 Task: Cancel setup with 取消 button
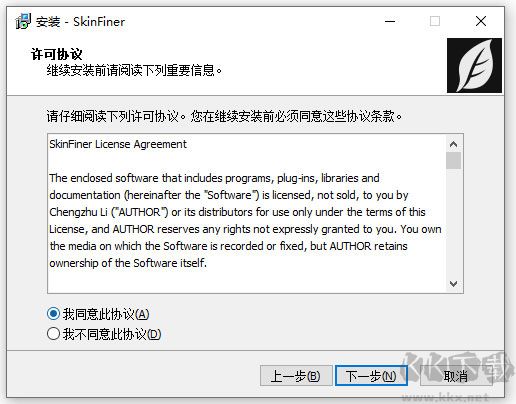click(456, 376)
